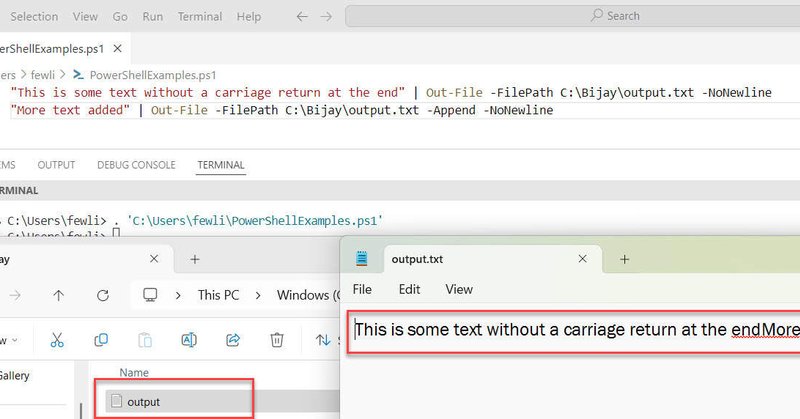Click the Cut scissors icon in Explorer
This screenshot has width=800, height=419.
click(x=57, y=340)
